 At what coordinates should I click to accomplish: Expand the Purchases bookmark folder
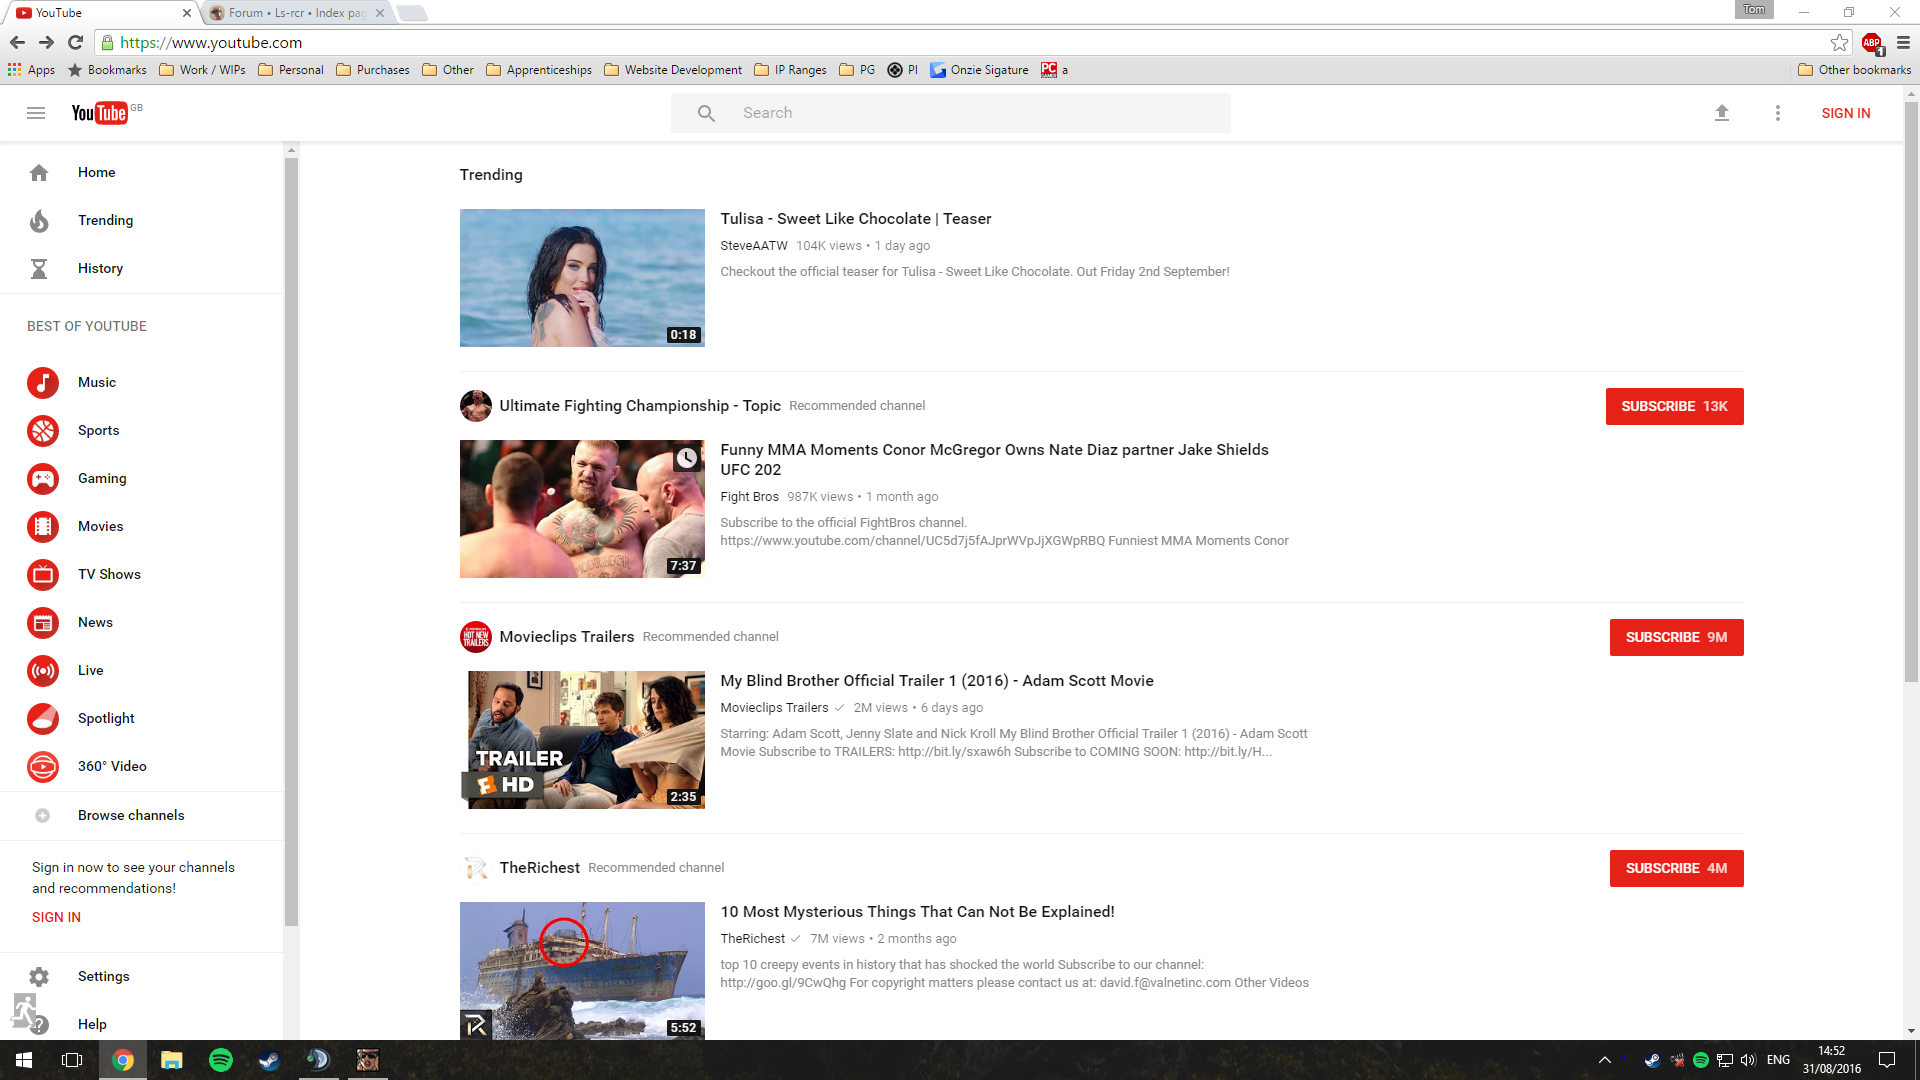point(373,70)
